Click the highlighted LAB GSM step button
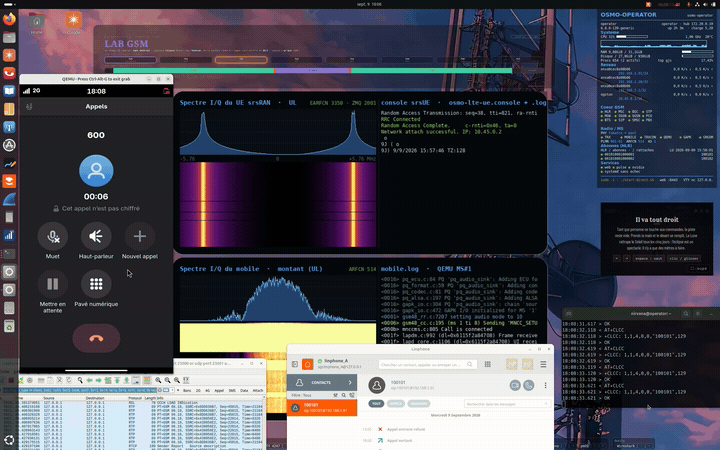This screenshot has height=450, width=720. click(x=241, y=60)
